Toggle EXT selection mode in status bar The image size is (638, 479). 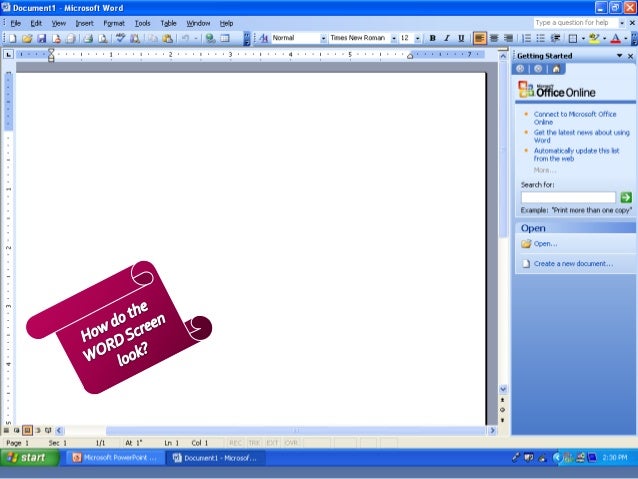pyautogui.click(x=272, y=443)
